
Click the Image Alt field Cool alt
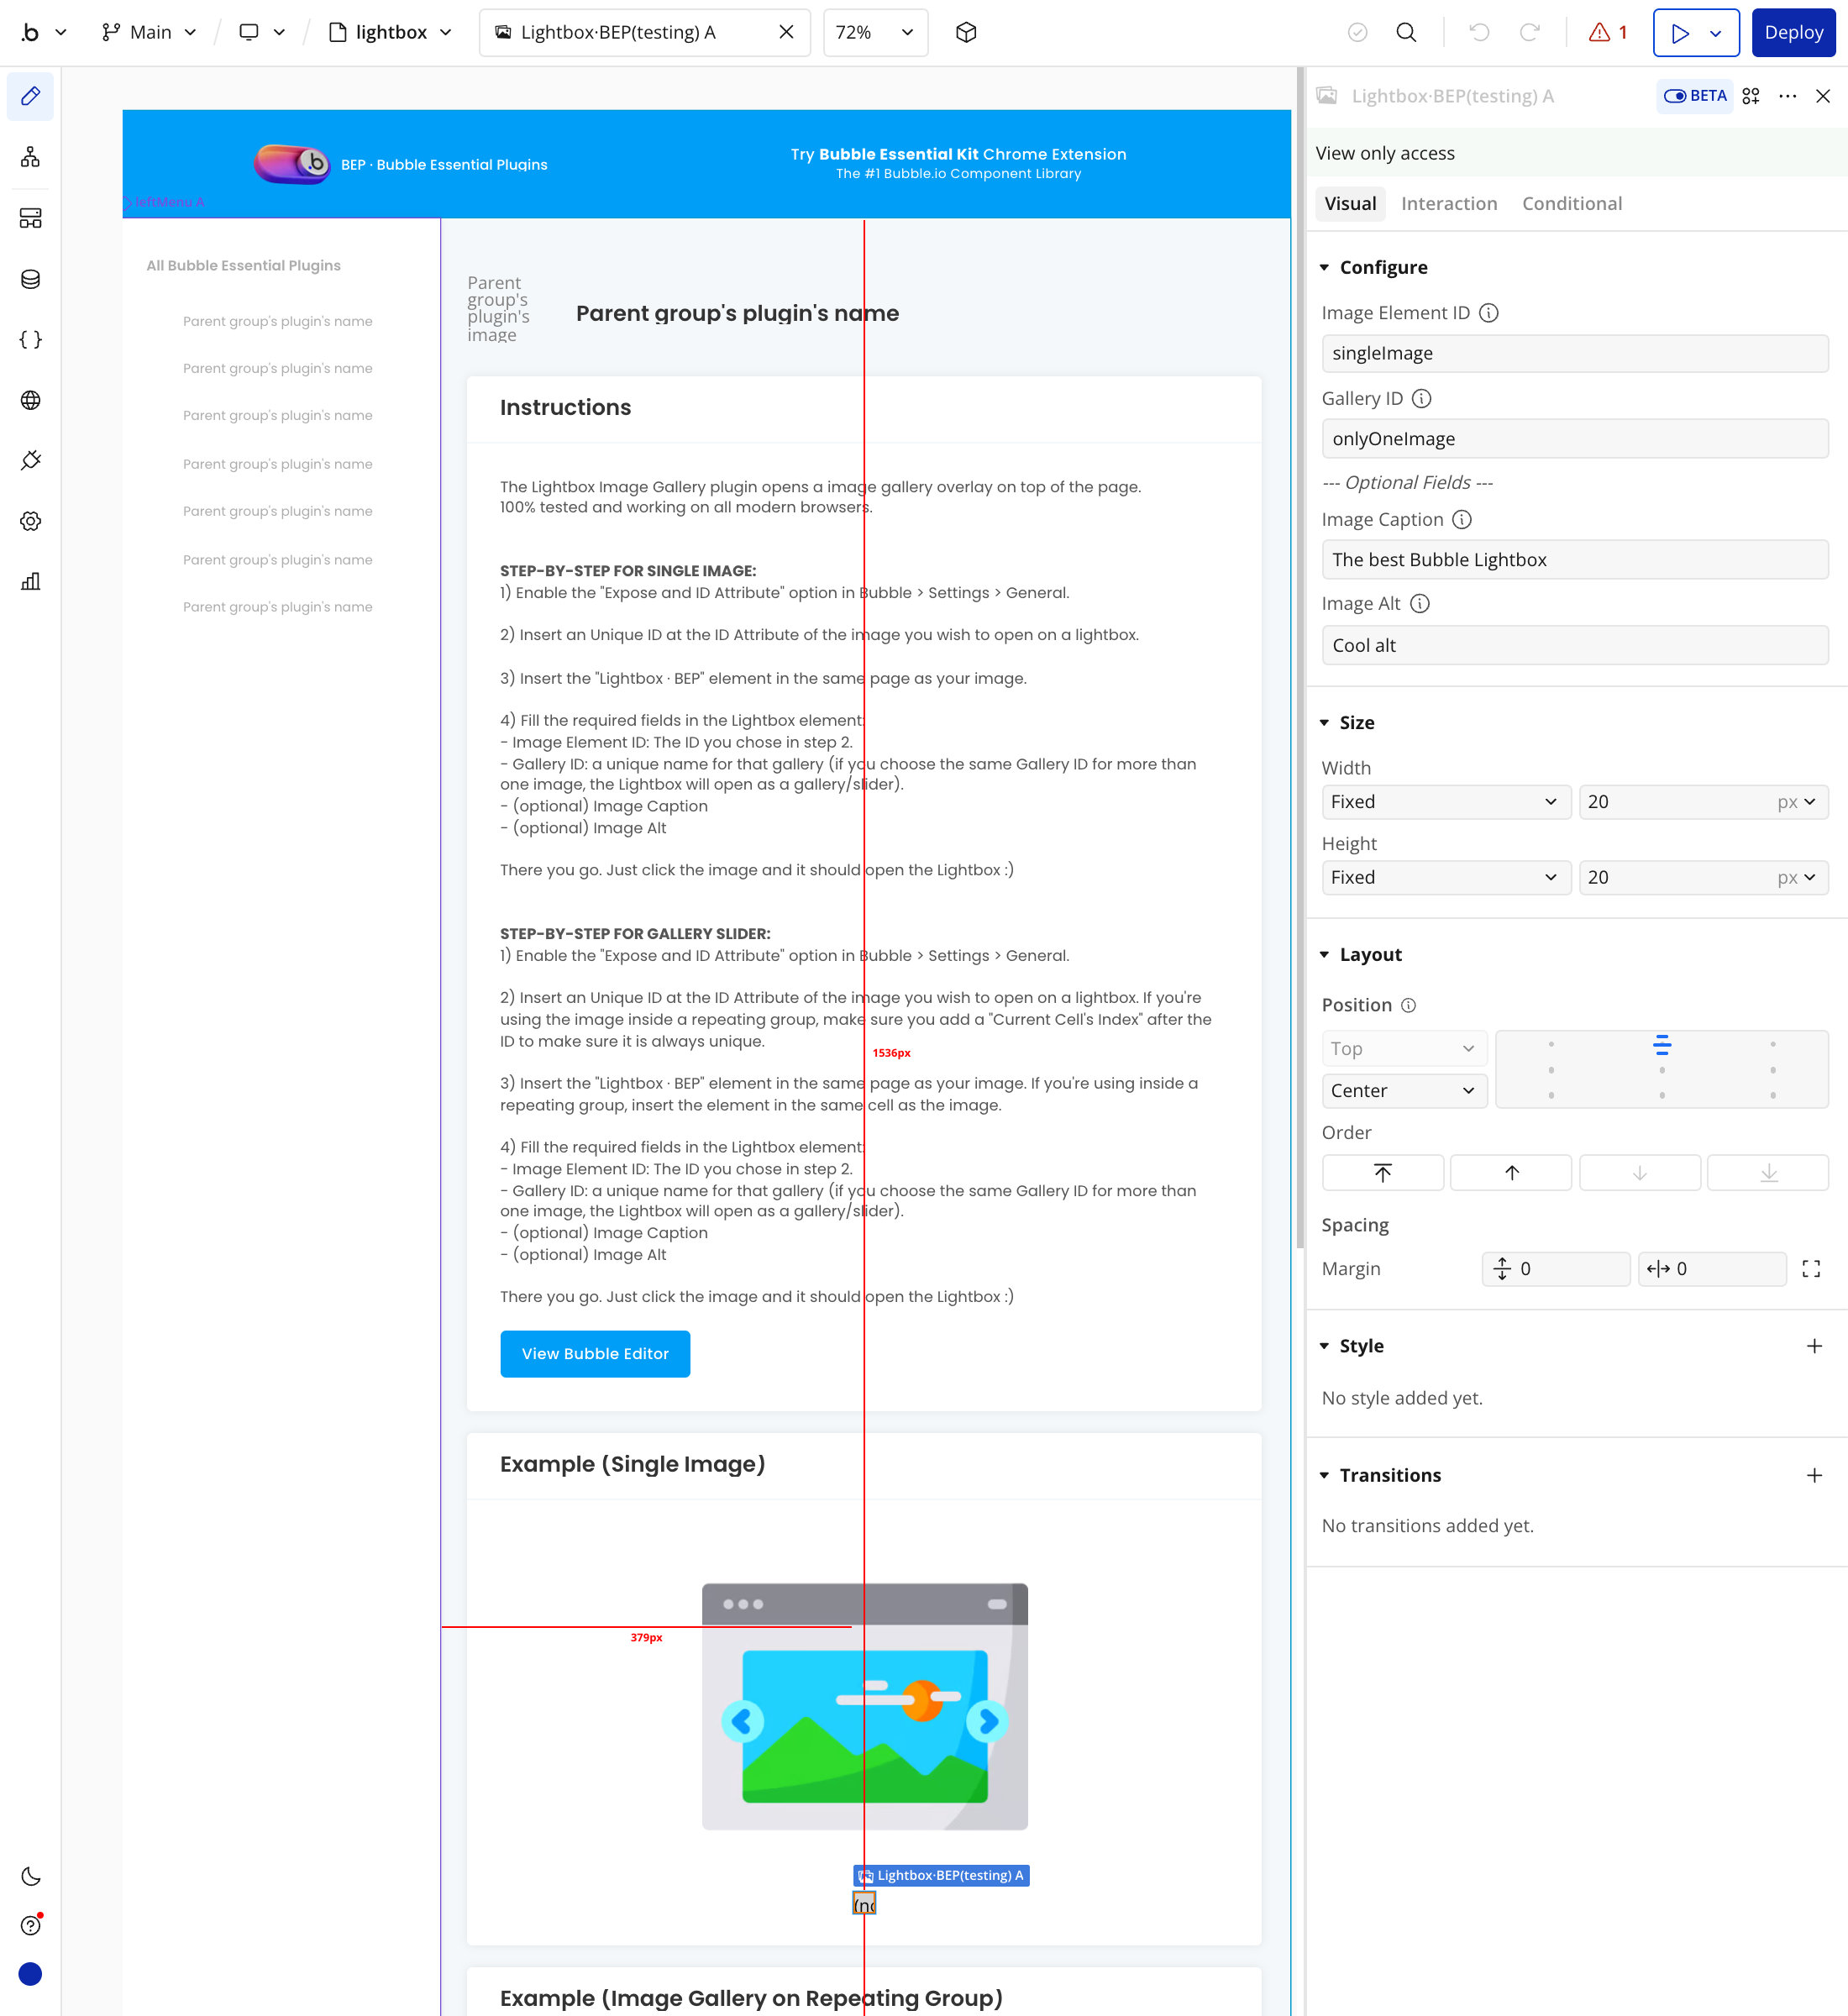pyautogui.click(x=1575, y=645)
